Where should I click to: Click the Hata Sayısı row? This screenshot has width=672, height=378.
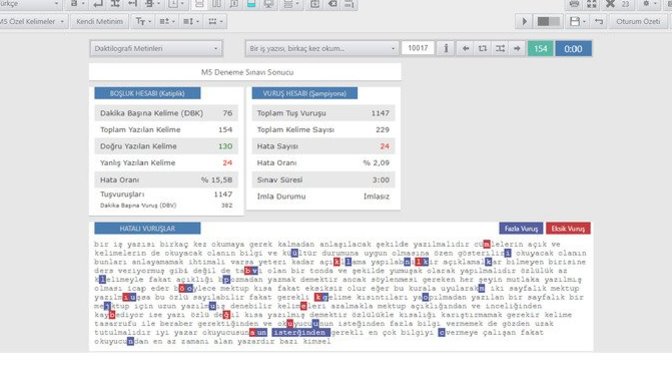323,146
